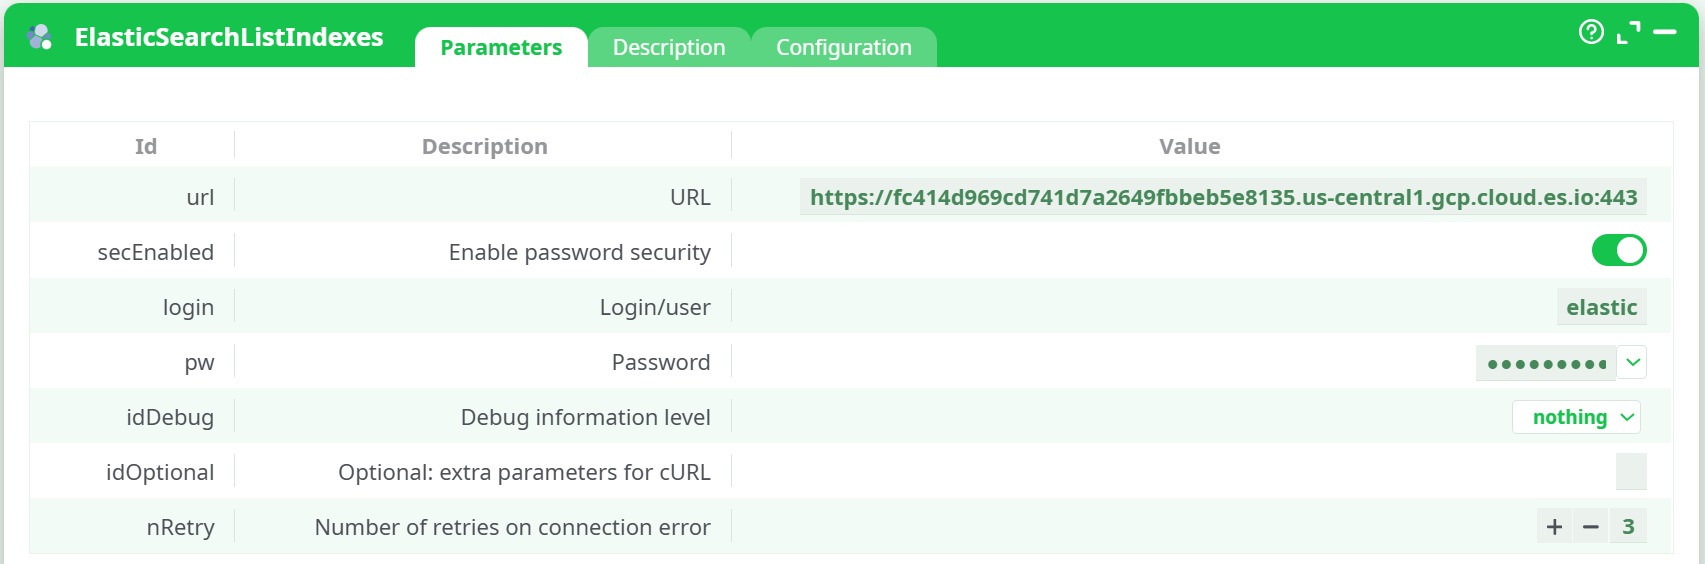Click the Debug information level description

pyautogui.click(x=586, y=417)
